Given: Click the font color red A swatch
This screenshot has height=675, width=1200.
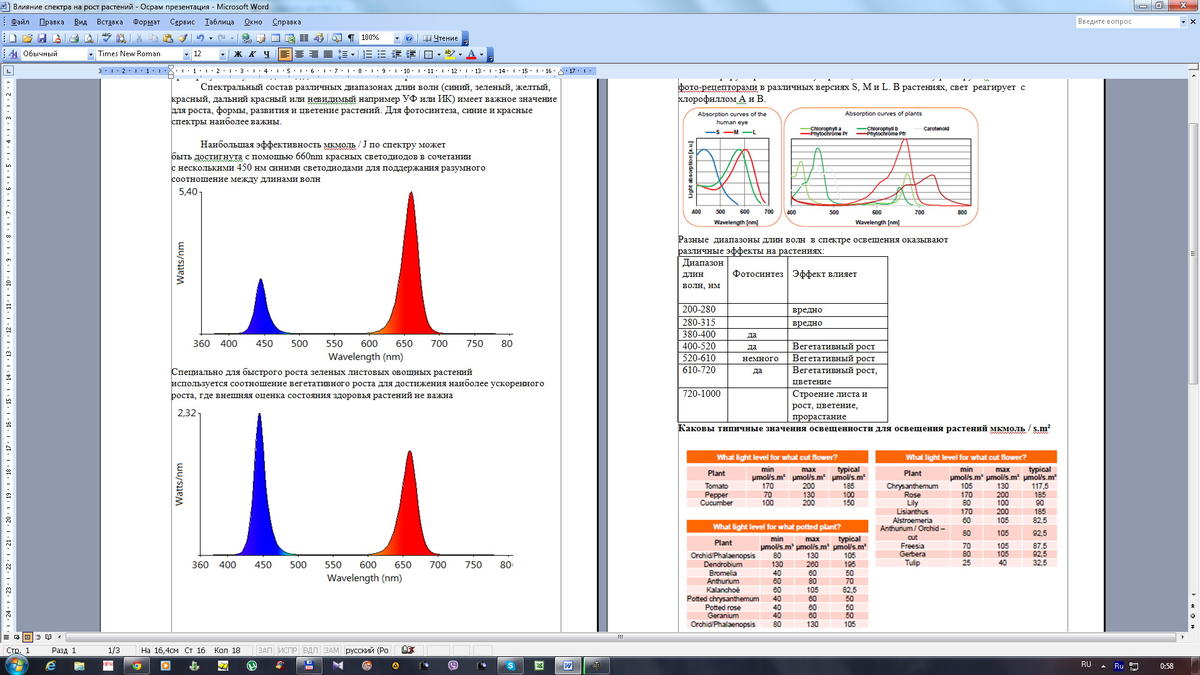Looking at the screenshot, I should click(470, 54).
